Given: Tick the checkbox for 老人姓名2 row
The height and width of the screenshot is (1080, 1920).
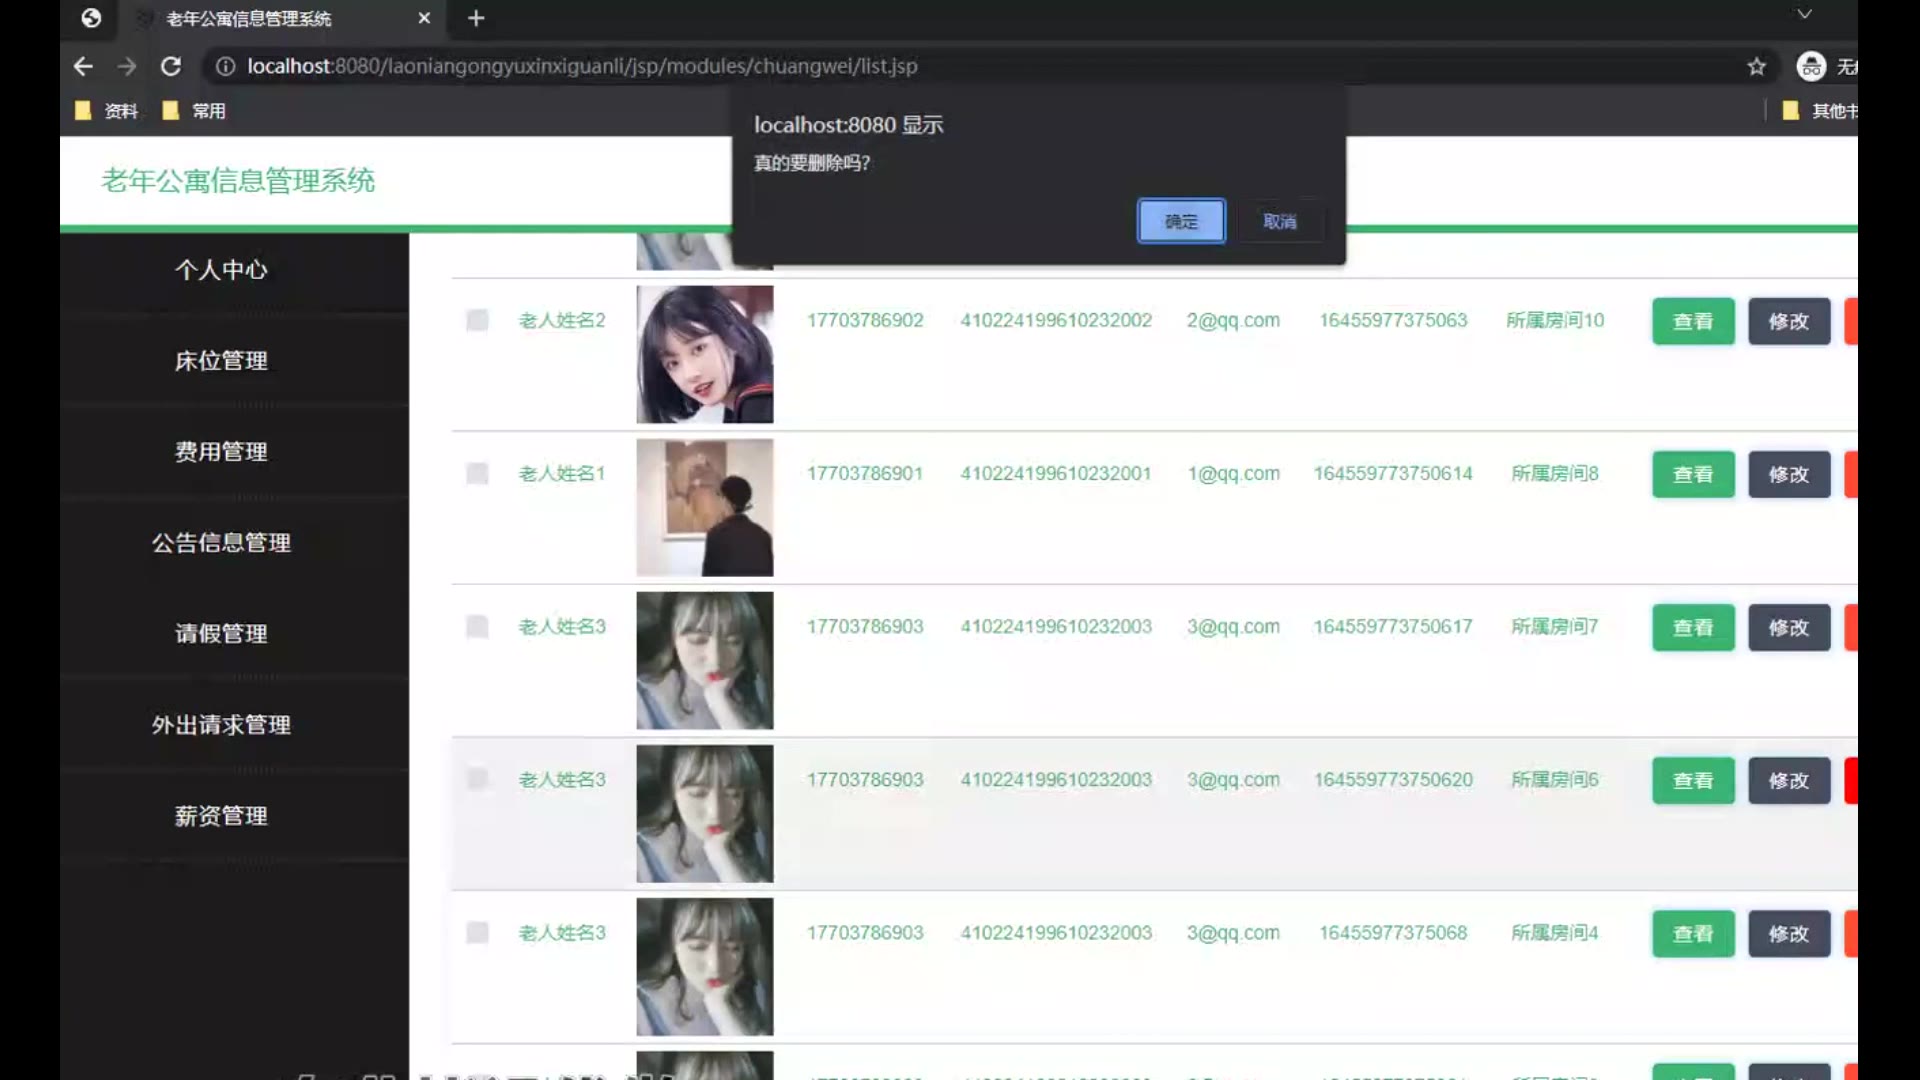Looking at the screenshot, I should click(x=477, y=320).
